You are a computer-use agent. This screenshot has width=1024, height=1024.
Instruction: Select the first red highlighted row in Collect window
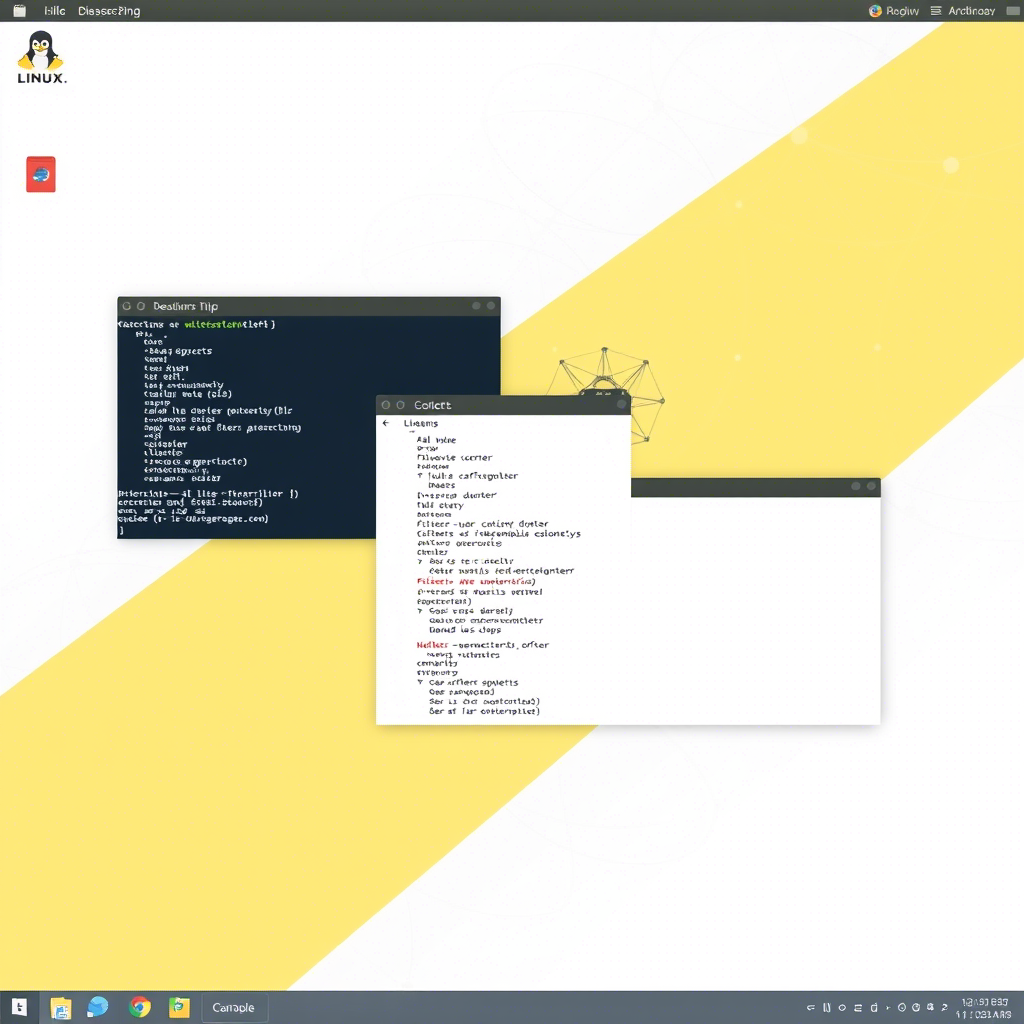pos(476,581)
